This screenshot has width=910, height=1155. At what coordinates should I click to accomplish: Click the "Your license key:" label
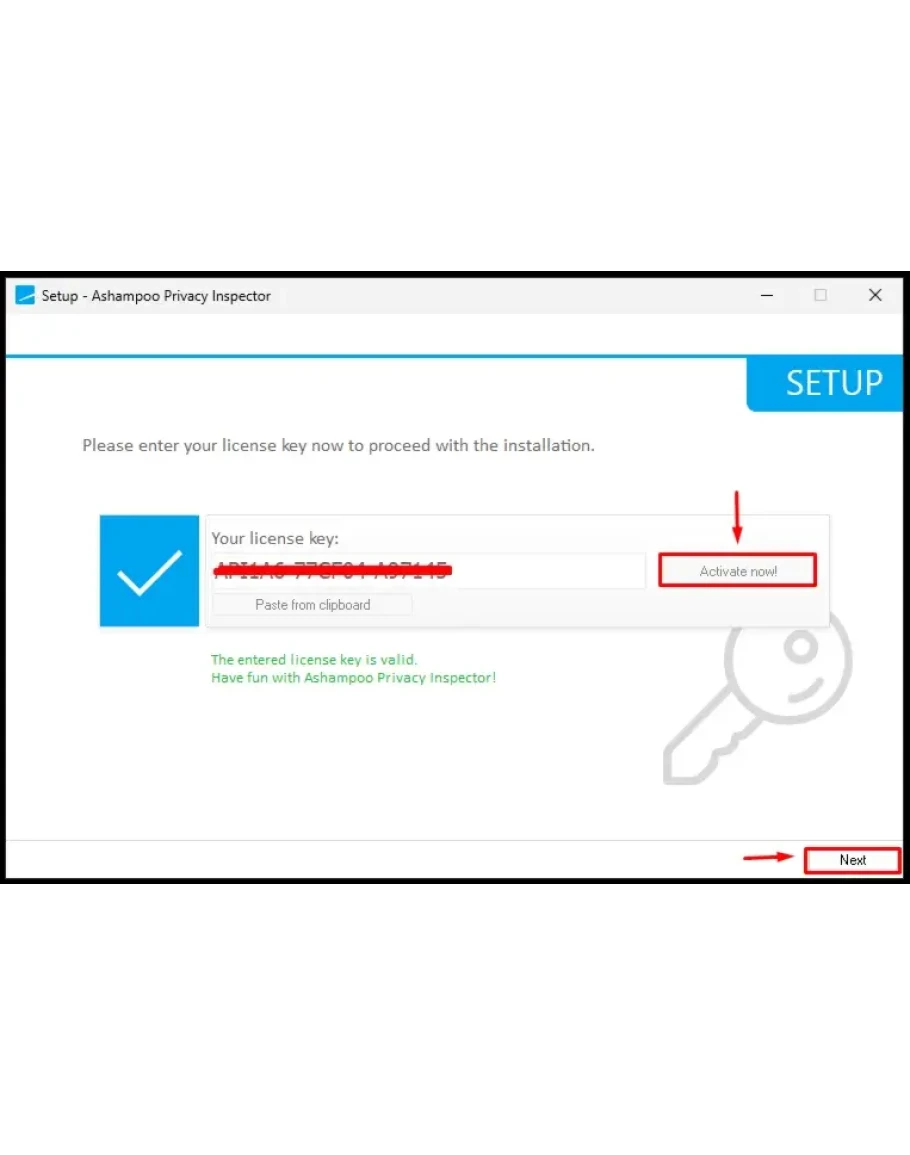point(275,538)
